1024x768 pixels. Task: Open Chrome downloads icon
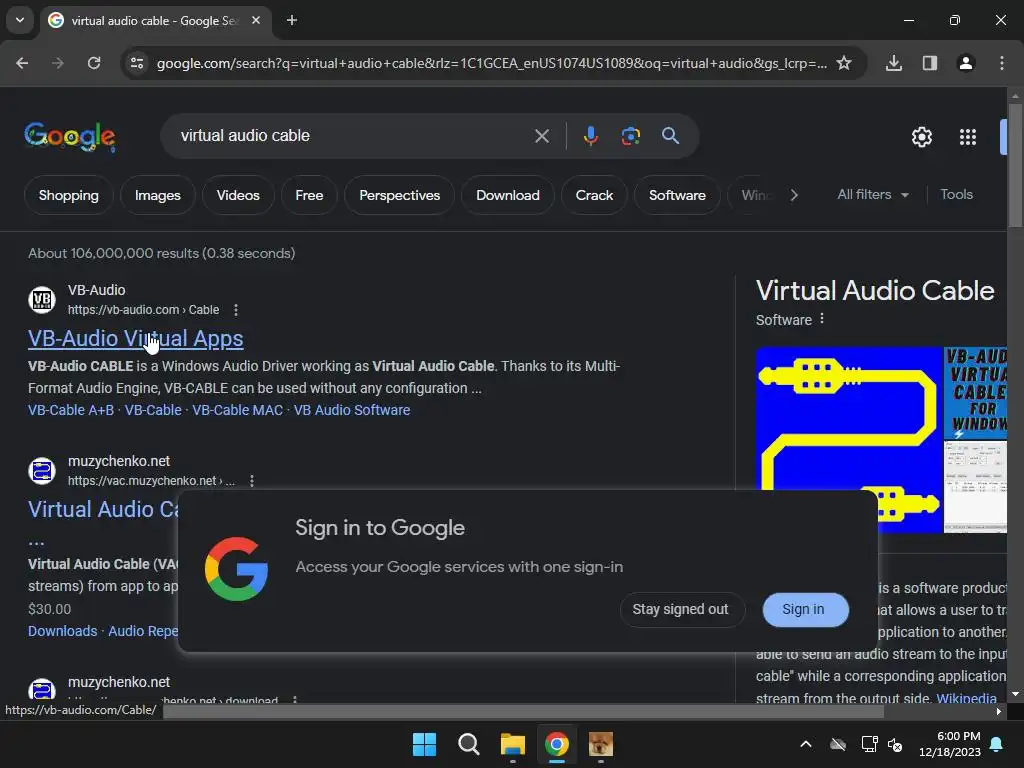point(894,63)
